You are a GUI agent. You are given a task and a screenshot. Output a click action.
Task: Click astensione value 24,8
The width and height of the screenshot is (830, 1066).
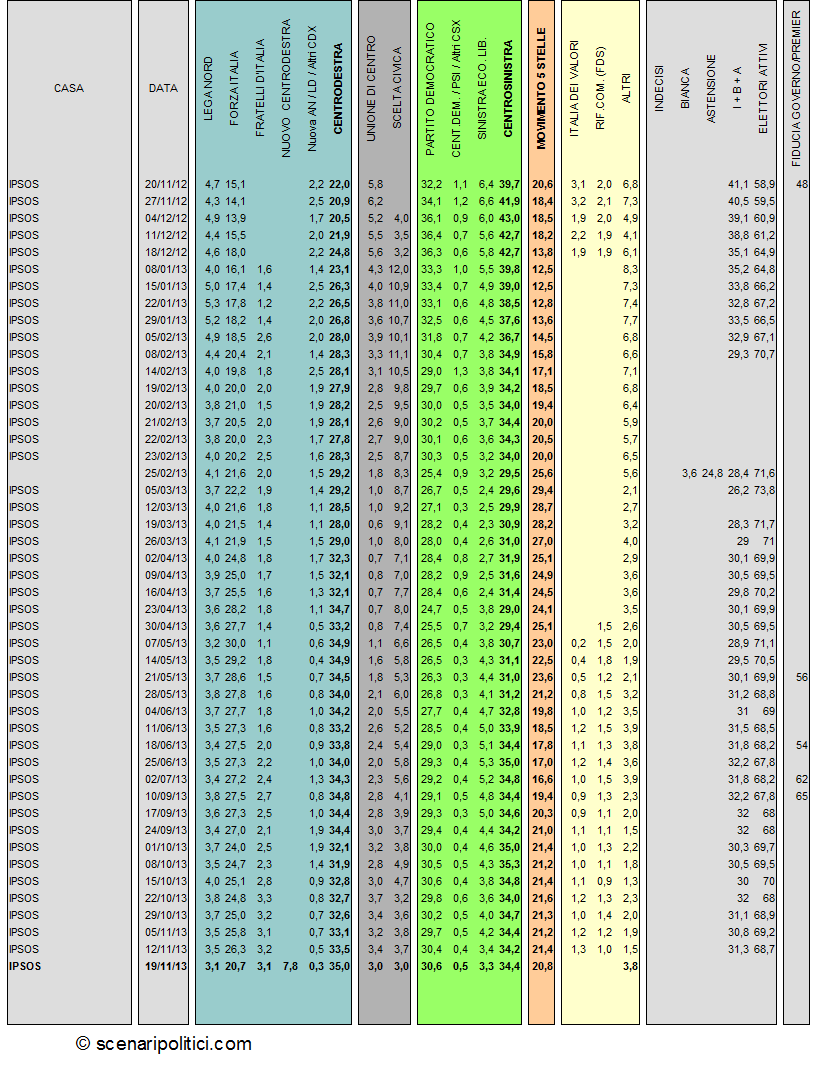point(712,473)
